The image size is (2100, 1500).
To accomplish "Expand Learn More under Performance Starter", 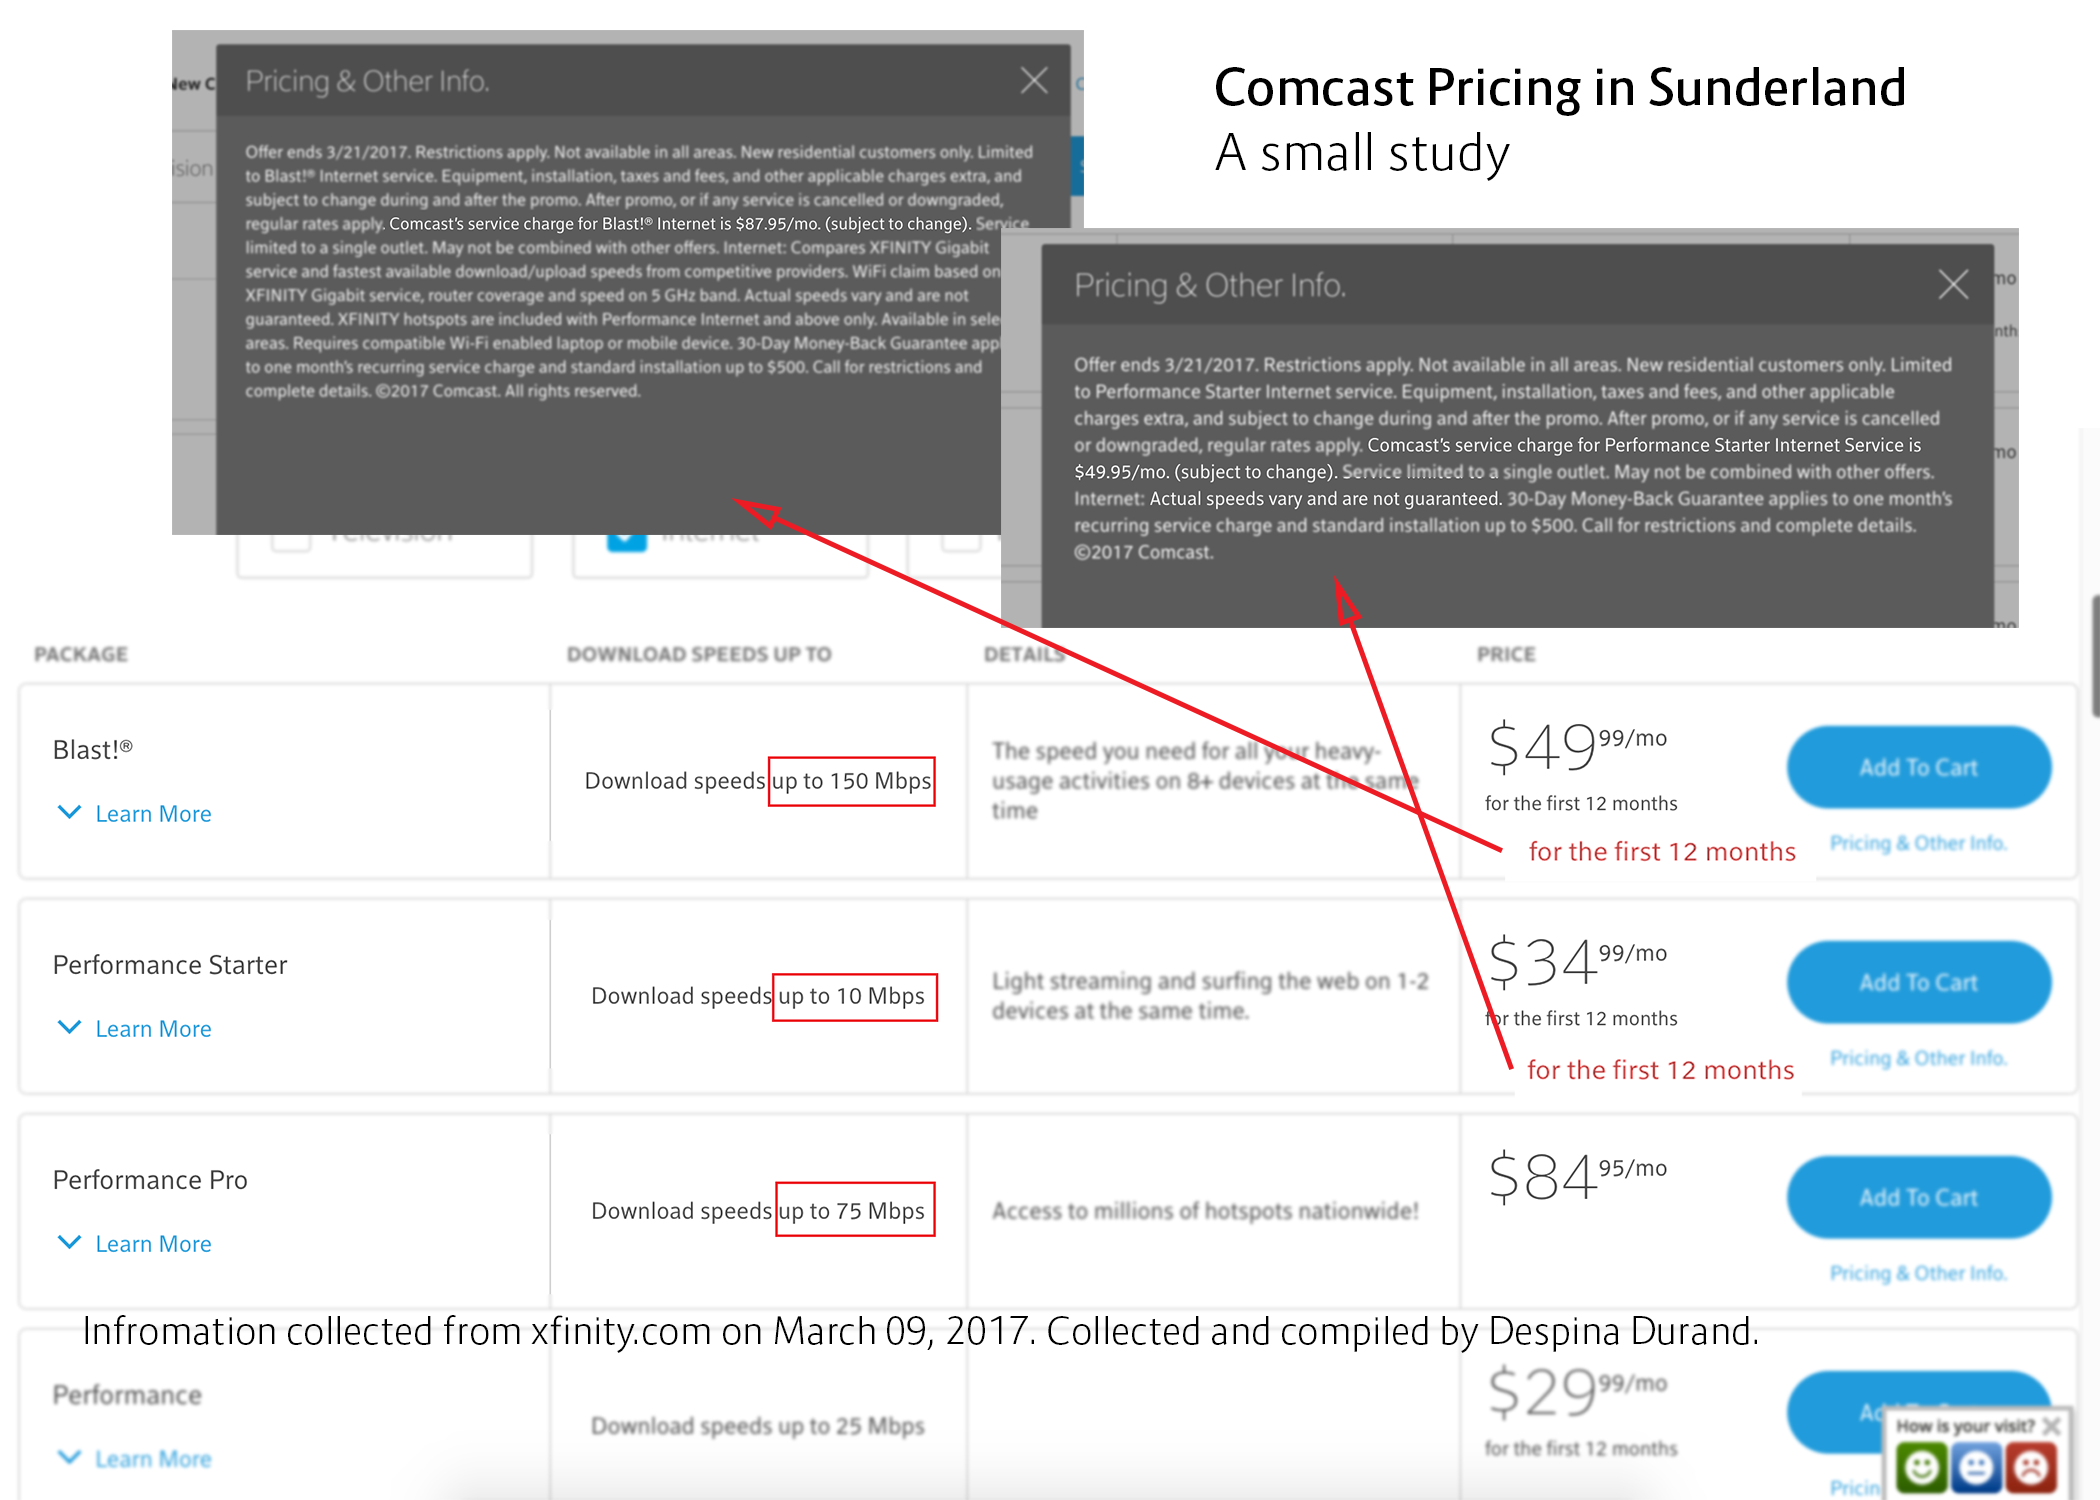I will pyautogui.click(x=70, y=1027).
